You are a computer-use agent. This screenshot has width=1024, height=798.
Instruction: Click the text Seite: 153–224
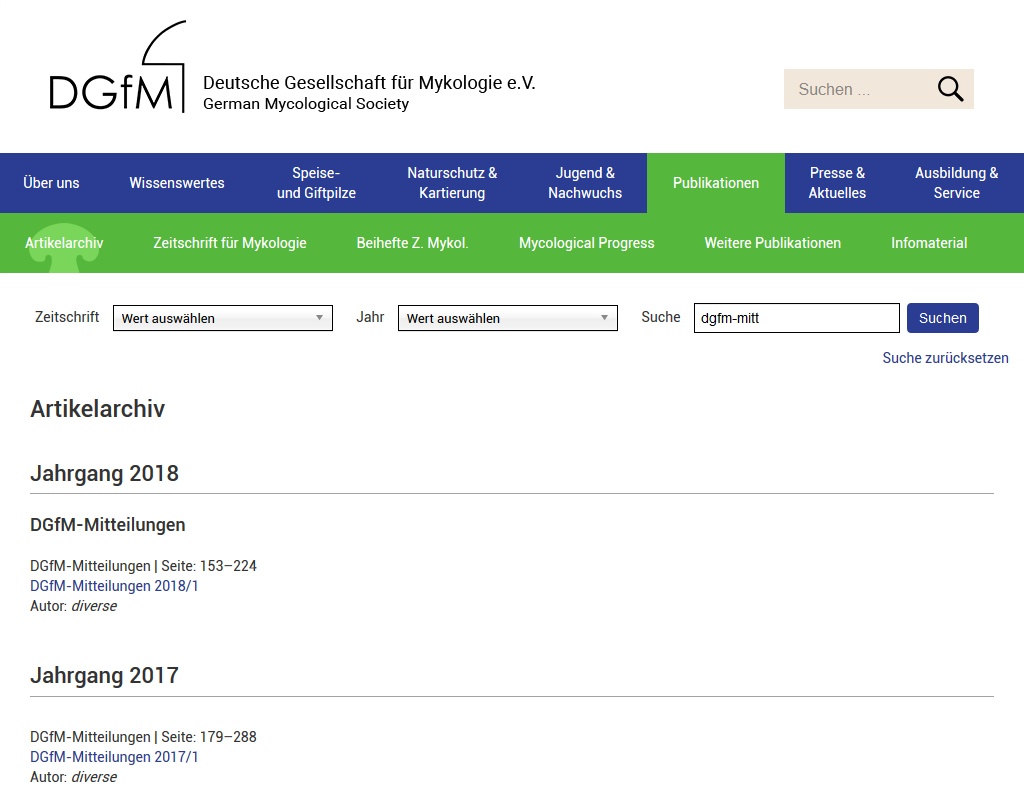click(209, 566)
